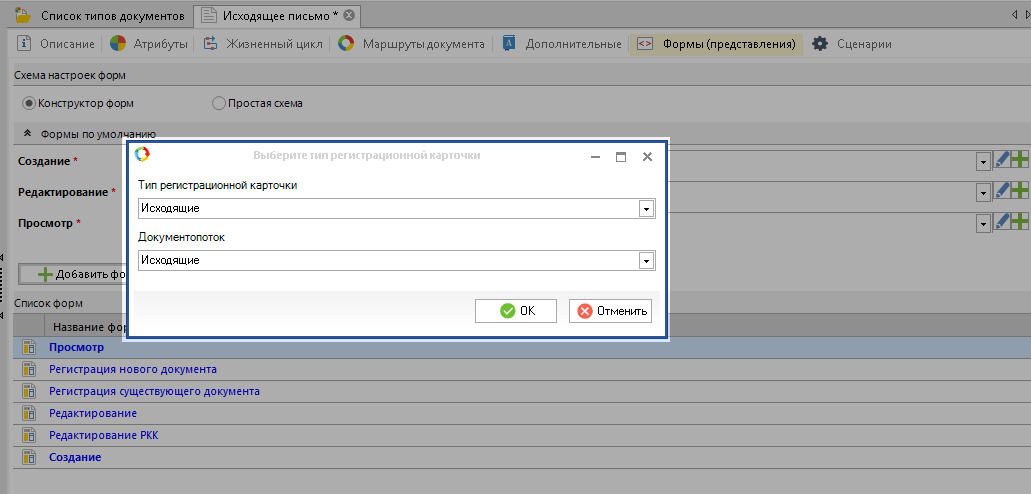The height and width of the screenshot is (494, 1031).
Task: Expand the Документопоток dropdown list
Action: (x=646, y=260)
